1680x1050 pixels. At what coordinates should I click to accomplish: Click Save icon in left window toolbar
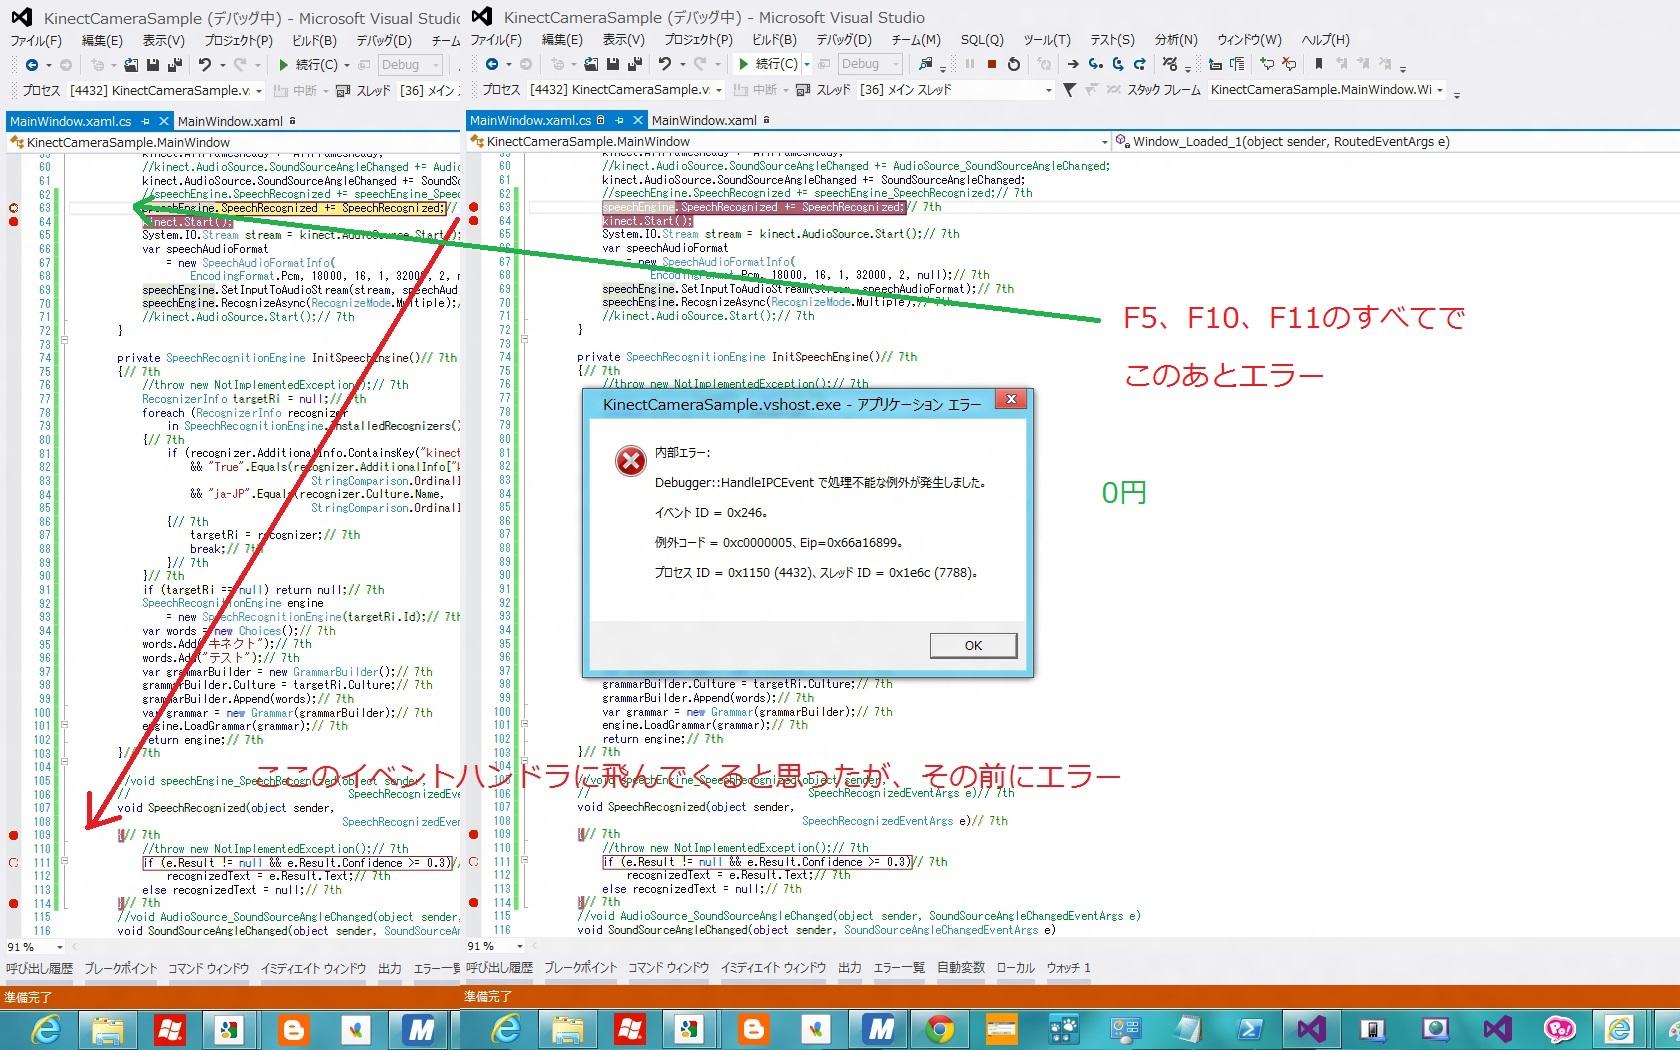pos(153,65)
